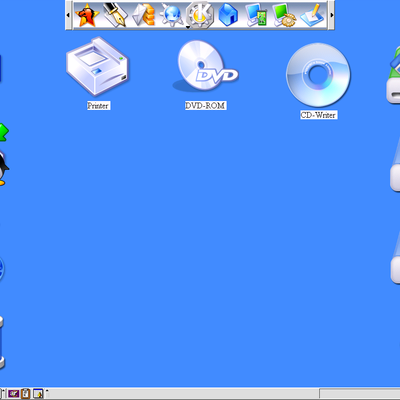Select the Printer desktop icon
The image size is (400, 400).
(x=97, y=66)
